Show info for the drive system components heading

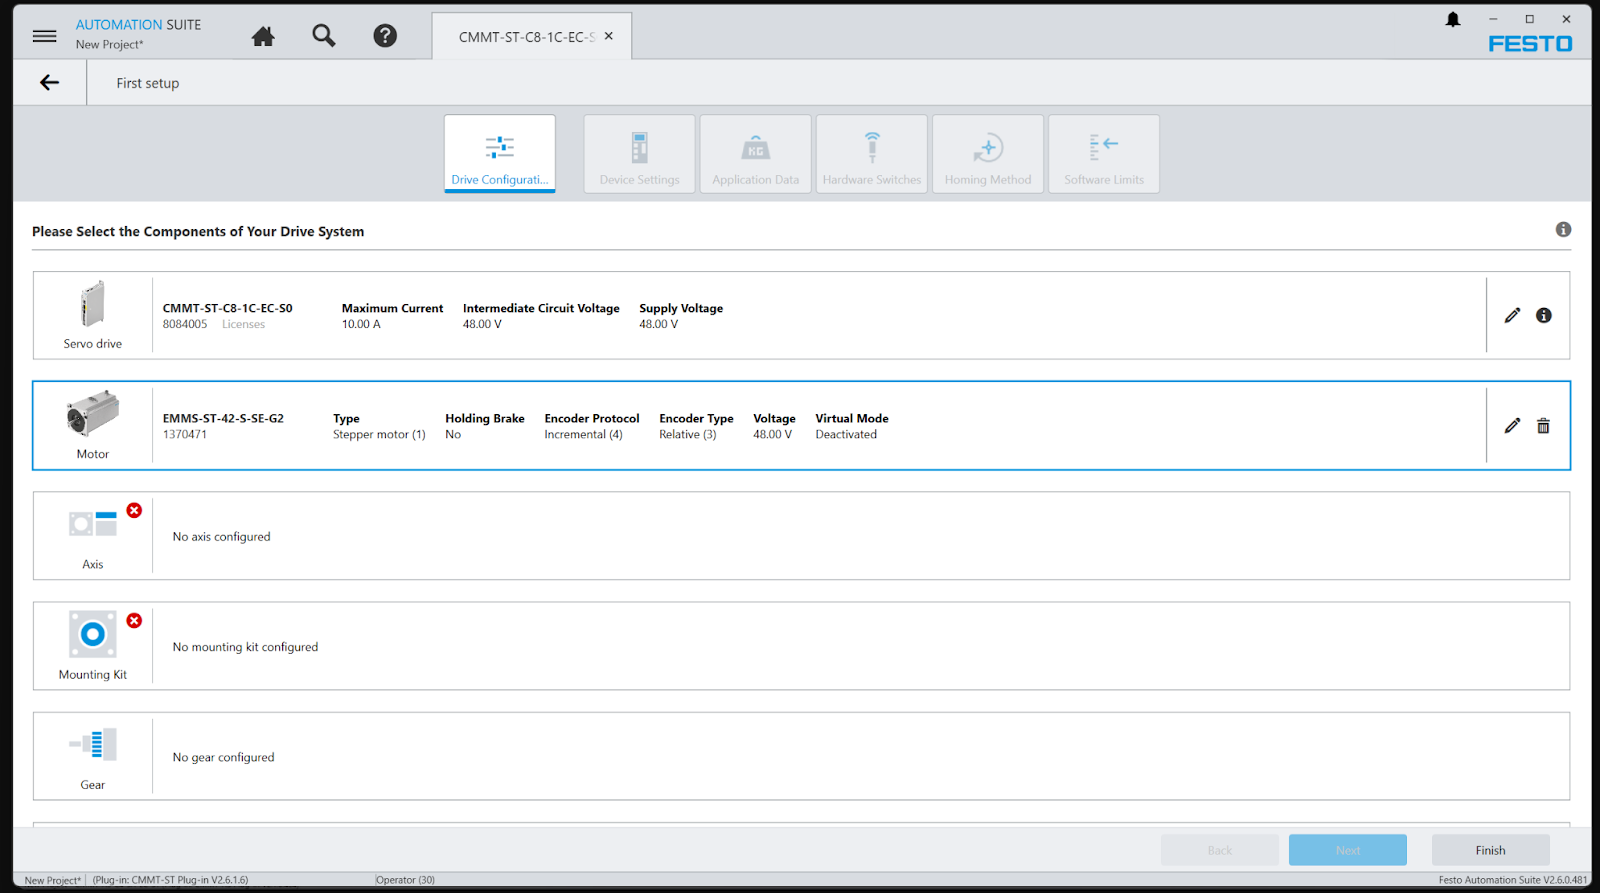(1563, 230)
